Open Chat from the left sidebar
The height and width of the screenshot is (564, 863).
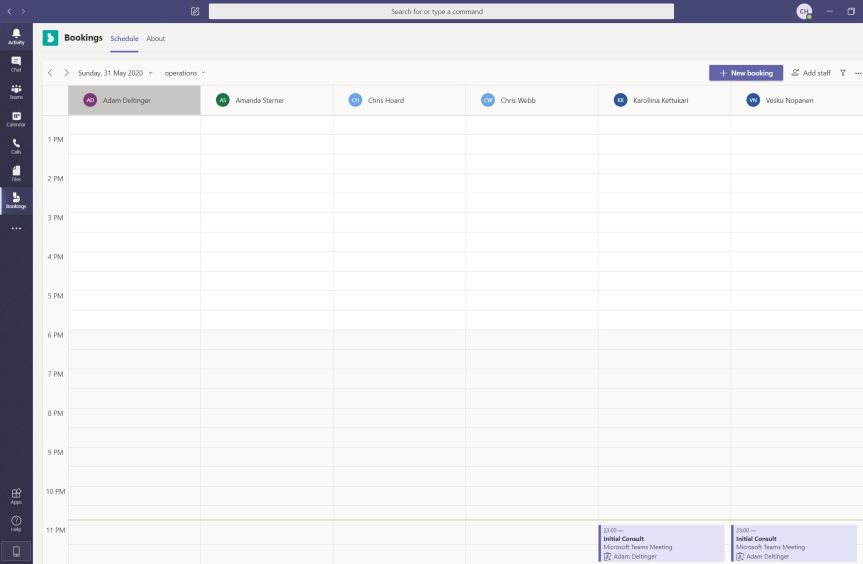16,64
